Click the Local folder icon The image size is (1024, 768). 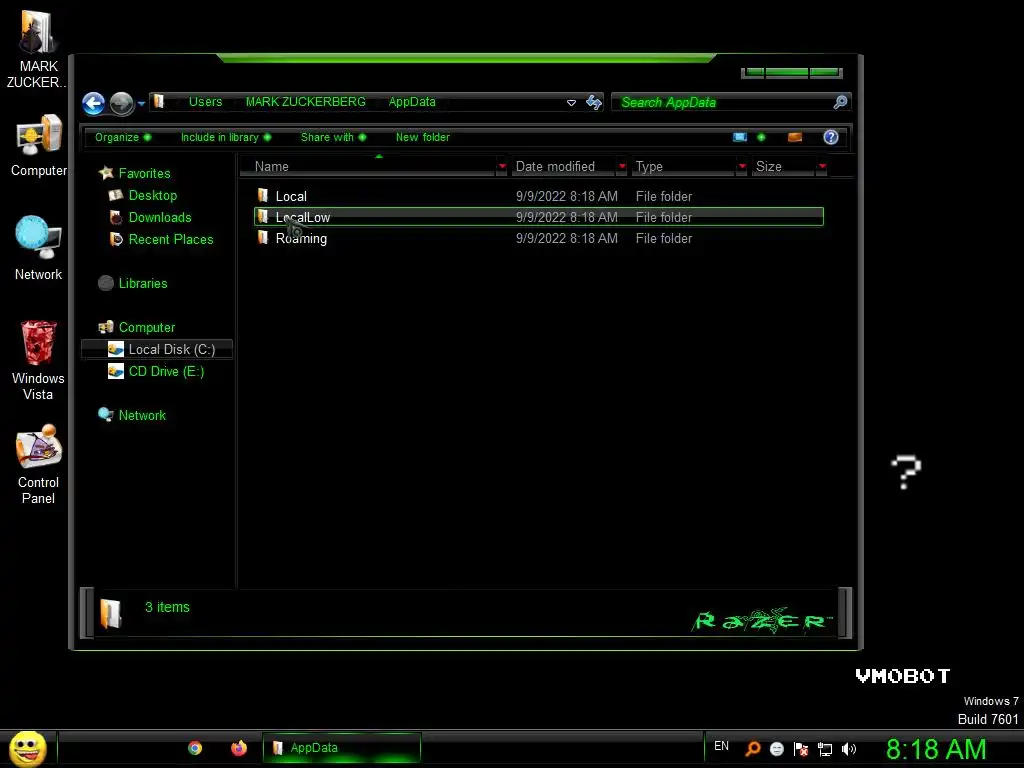tap(263, 195)
